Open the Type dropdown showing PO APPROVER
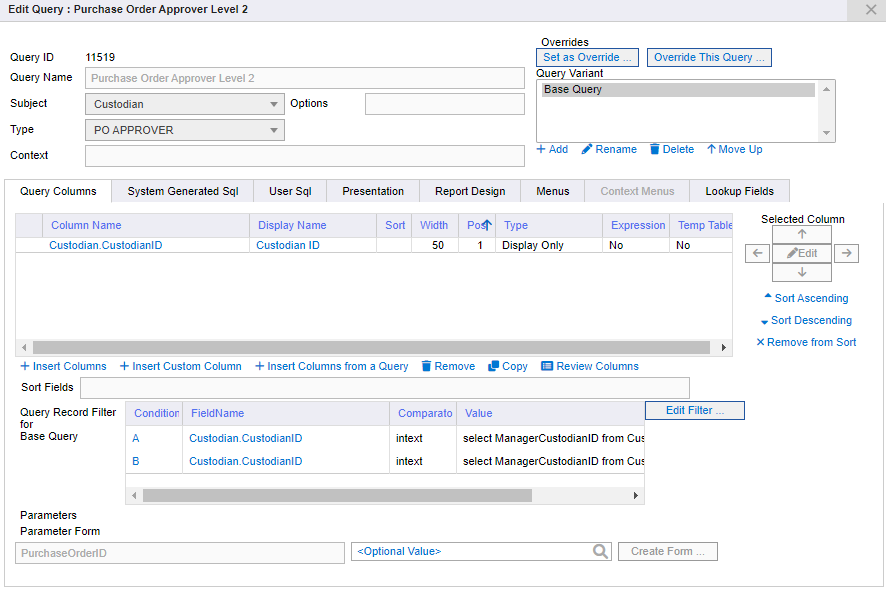The height and width of the screenshot is (592, 886). [x=272, y=129]
